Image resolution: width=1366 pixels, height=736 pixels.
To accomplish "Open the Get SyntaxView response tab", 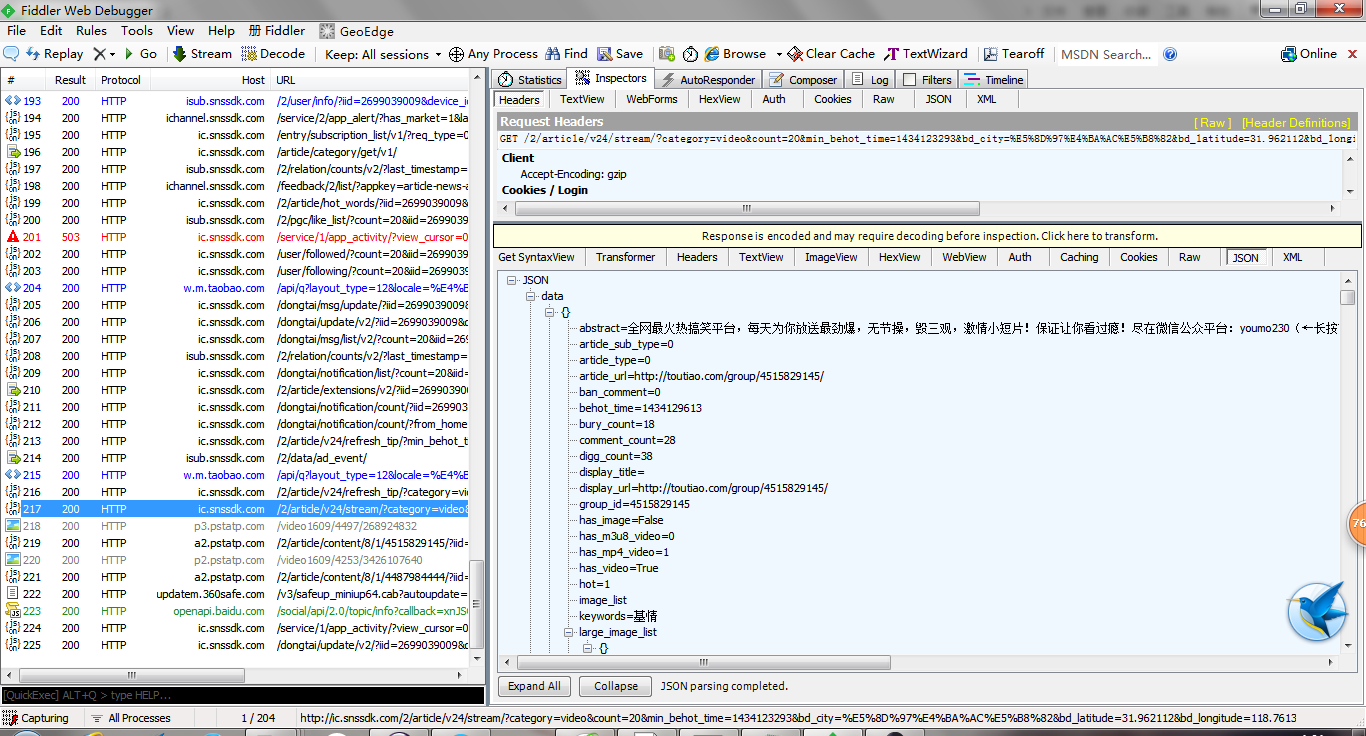I will pyautogui.click(x=537, y=257).
